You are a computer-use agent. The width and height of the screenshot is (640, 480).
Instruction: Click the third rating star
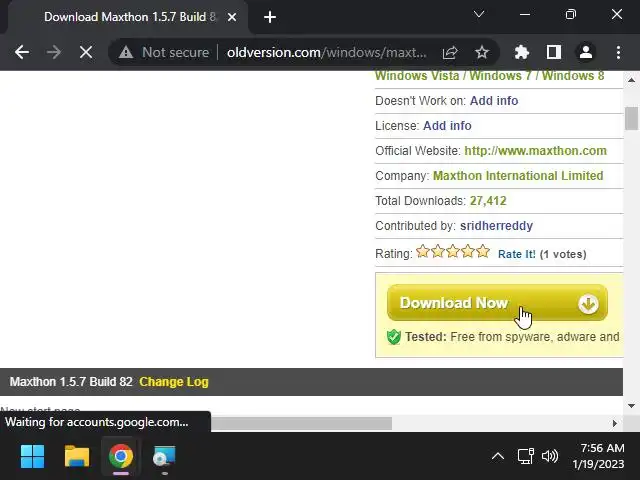tap(453, 251)
